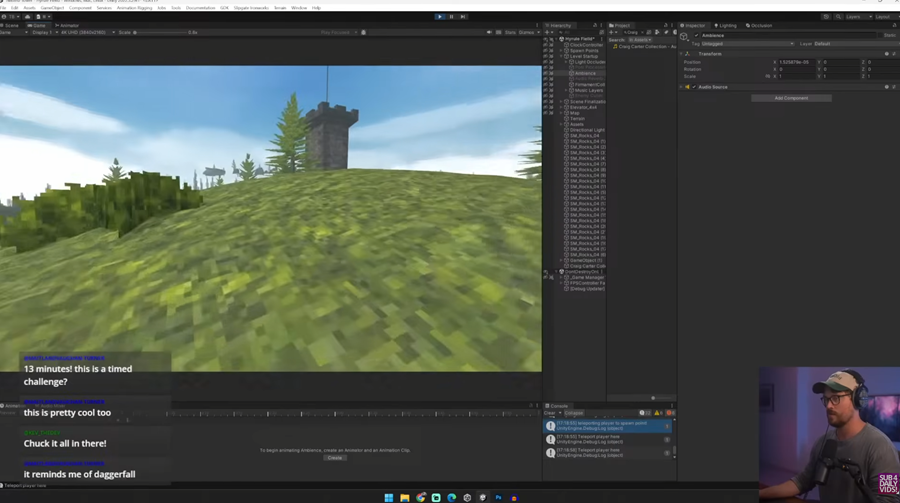Open the Windows Start menu

(x=389, y=497)
